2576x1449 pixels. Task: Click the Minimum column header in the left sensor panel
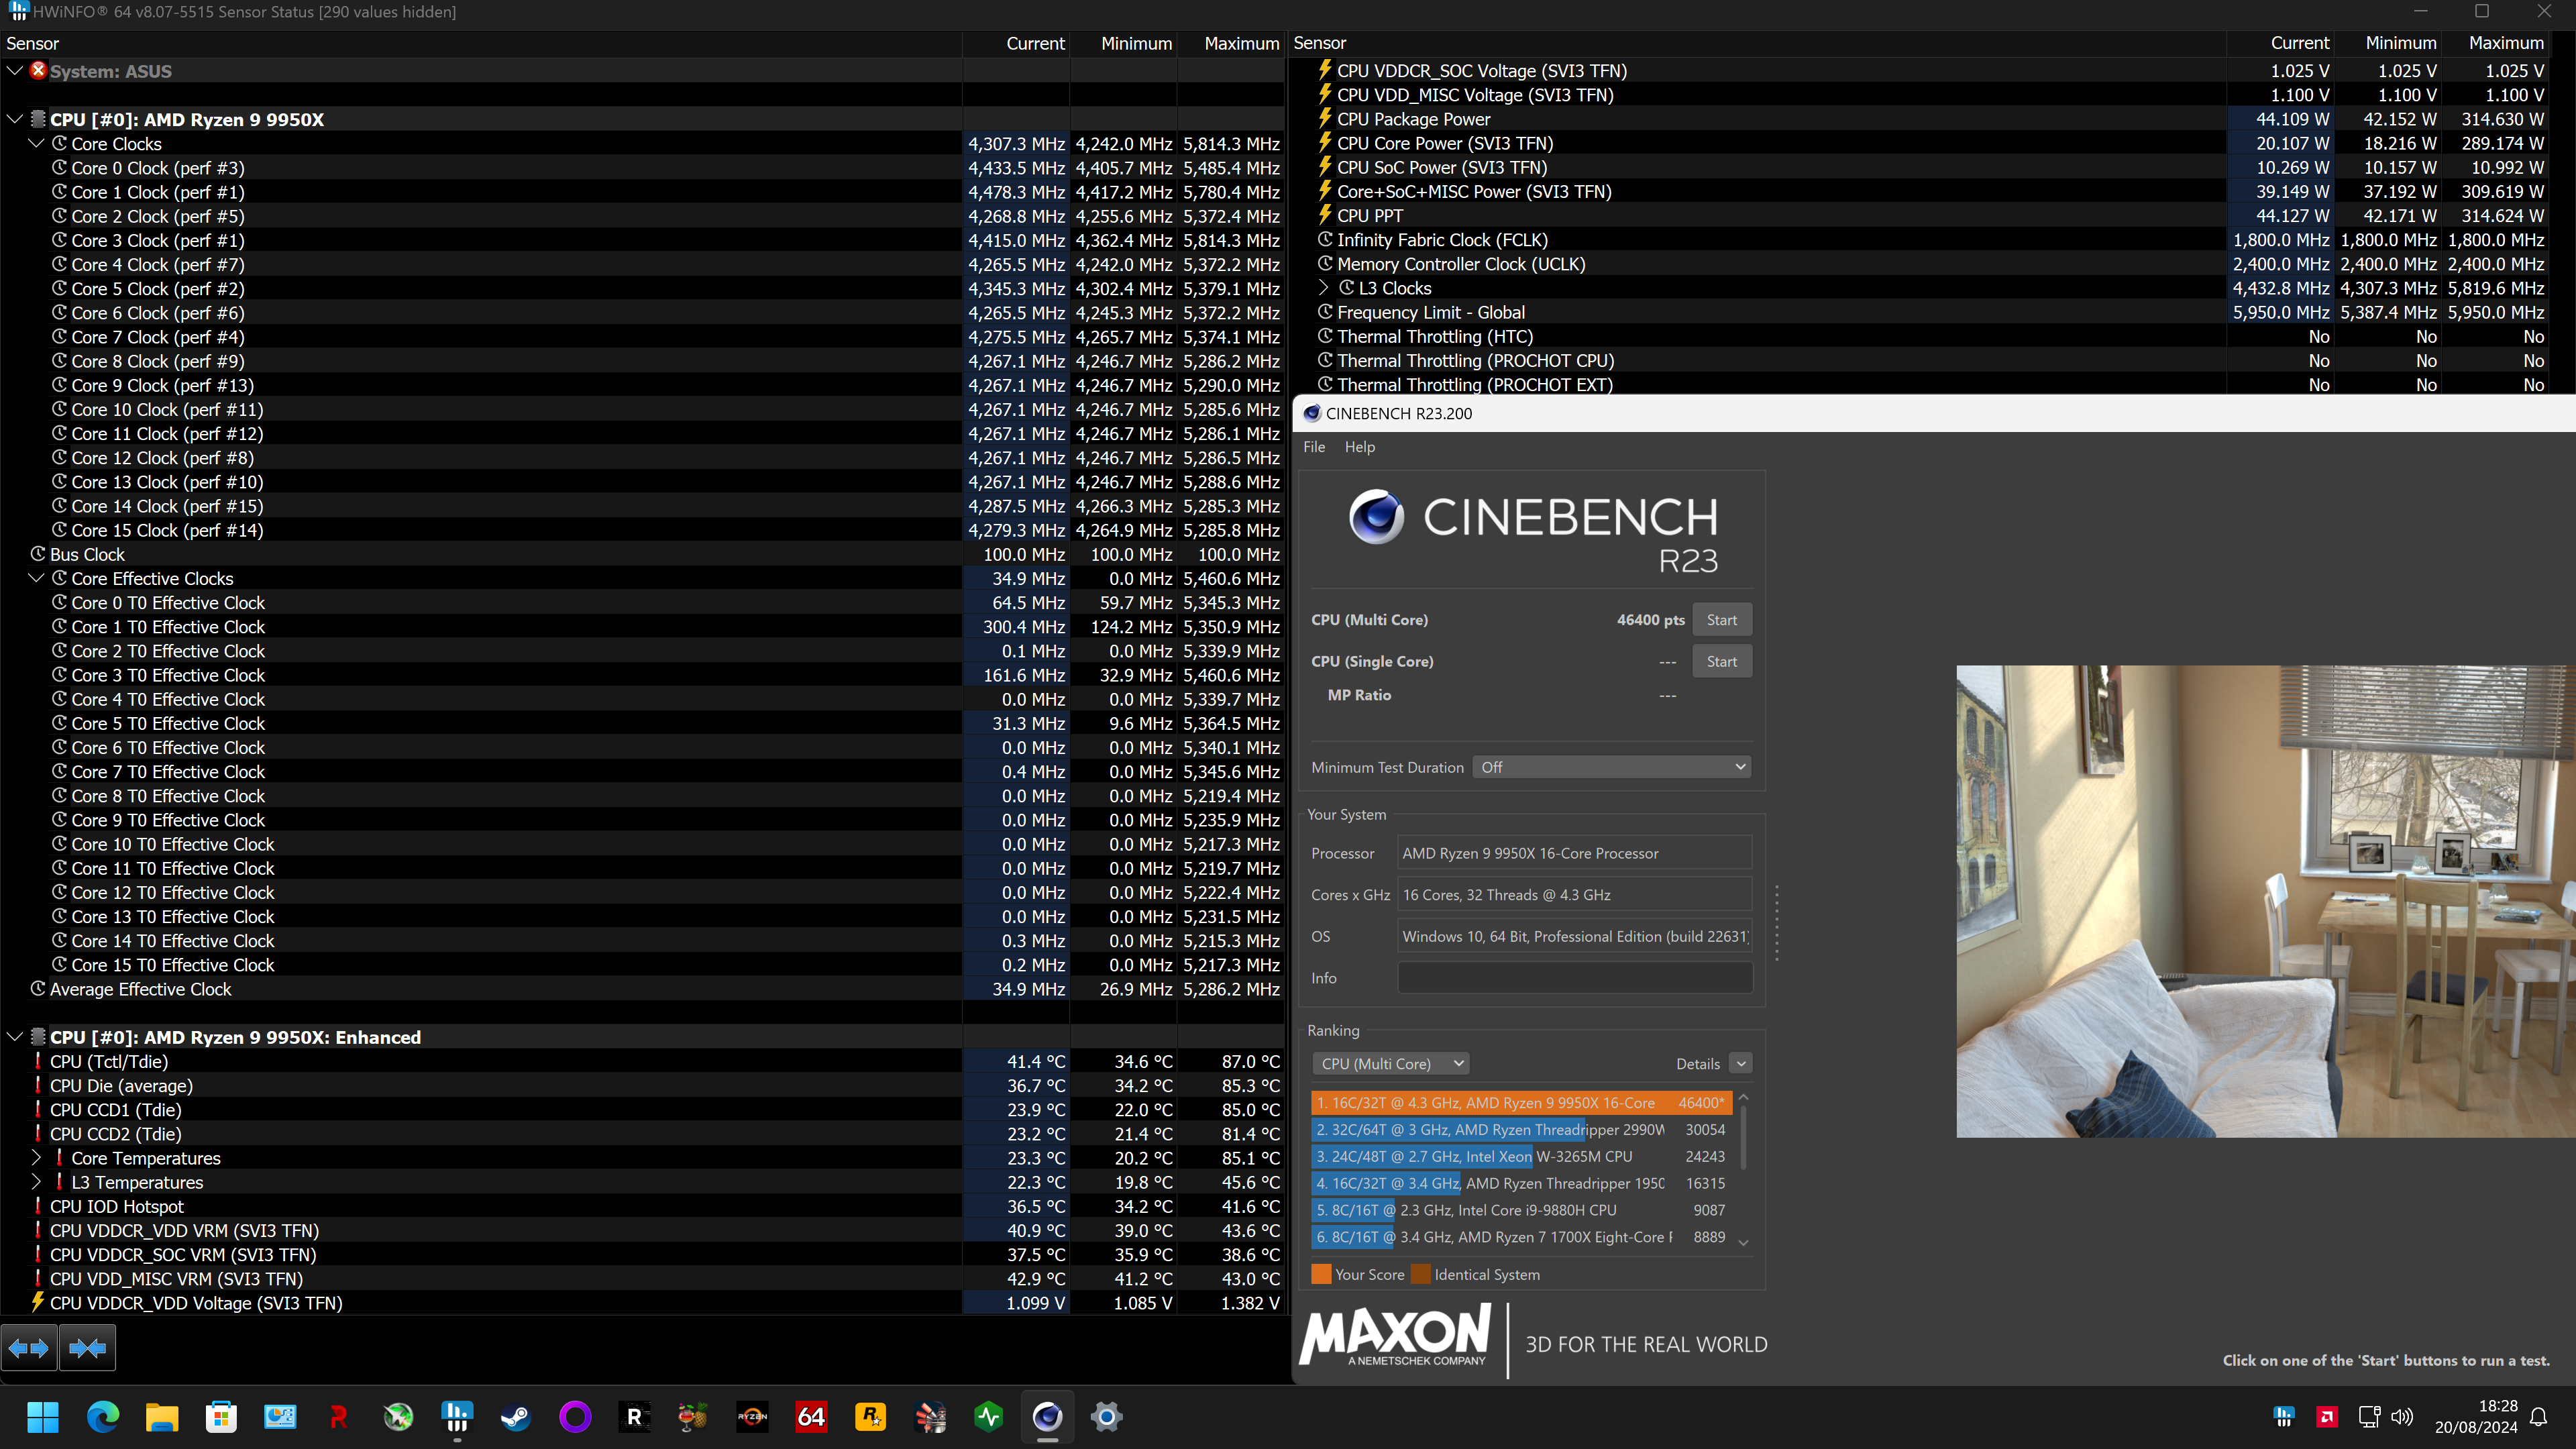point(1136,44)
